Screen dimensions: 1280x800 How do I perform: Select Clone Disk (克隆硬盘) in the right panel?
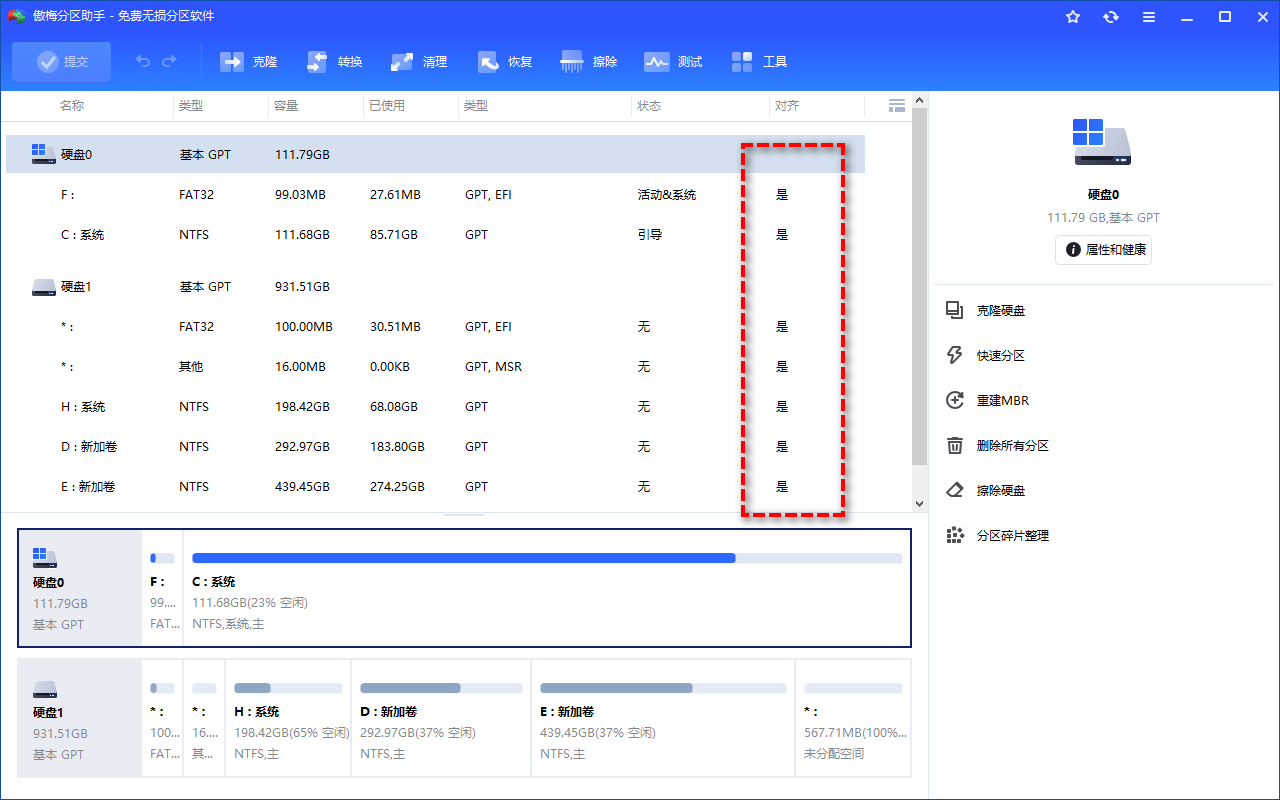1000,311
